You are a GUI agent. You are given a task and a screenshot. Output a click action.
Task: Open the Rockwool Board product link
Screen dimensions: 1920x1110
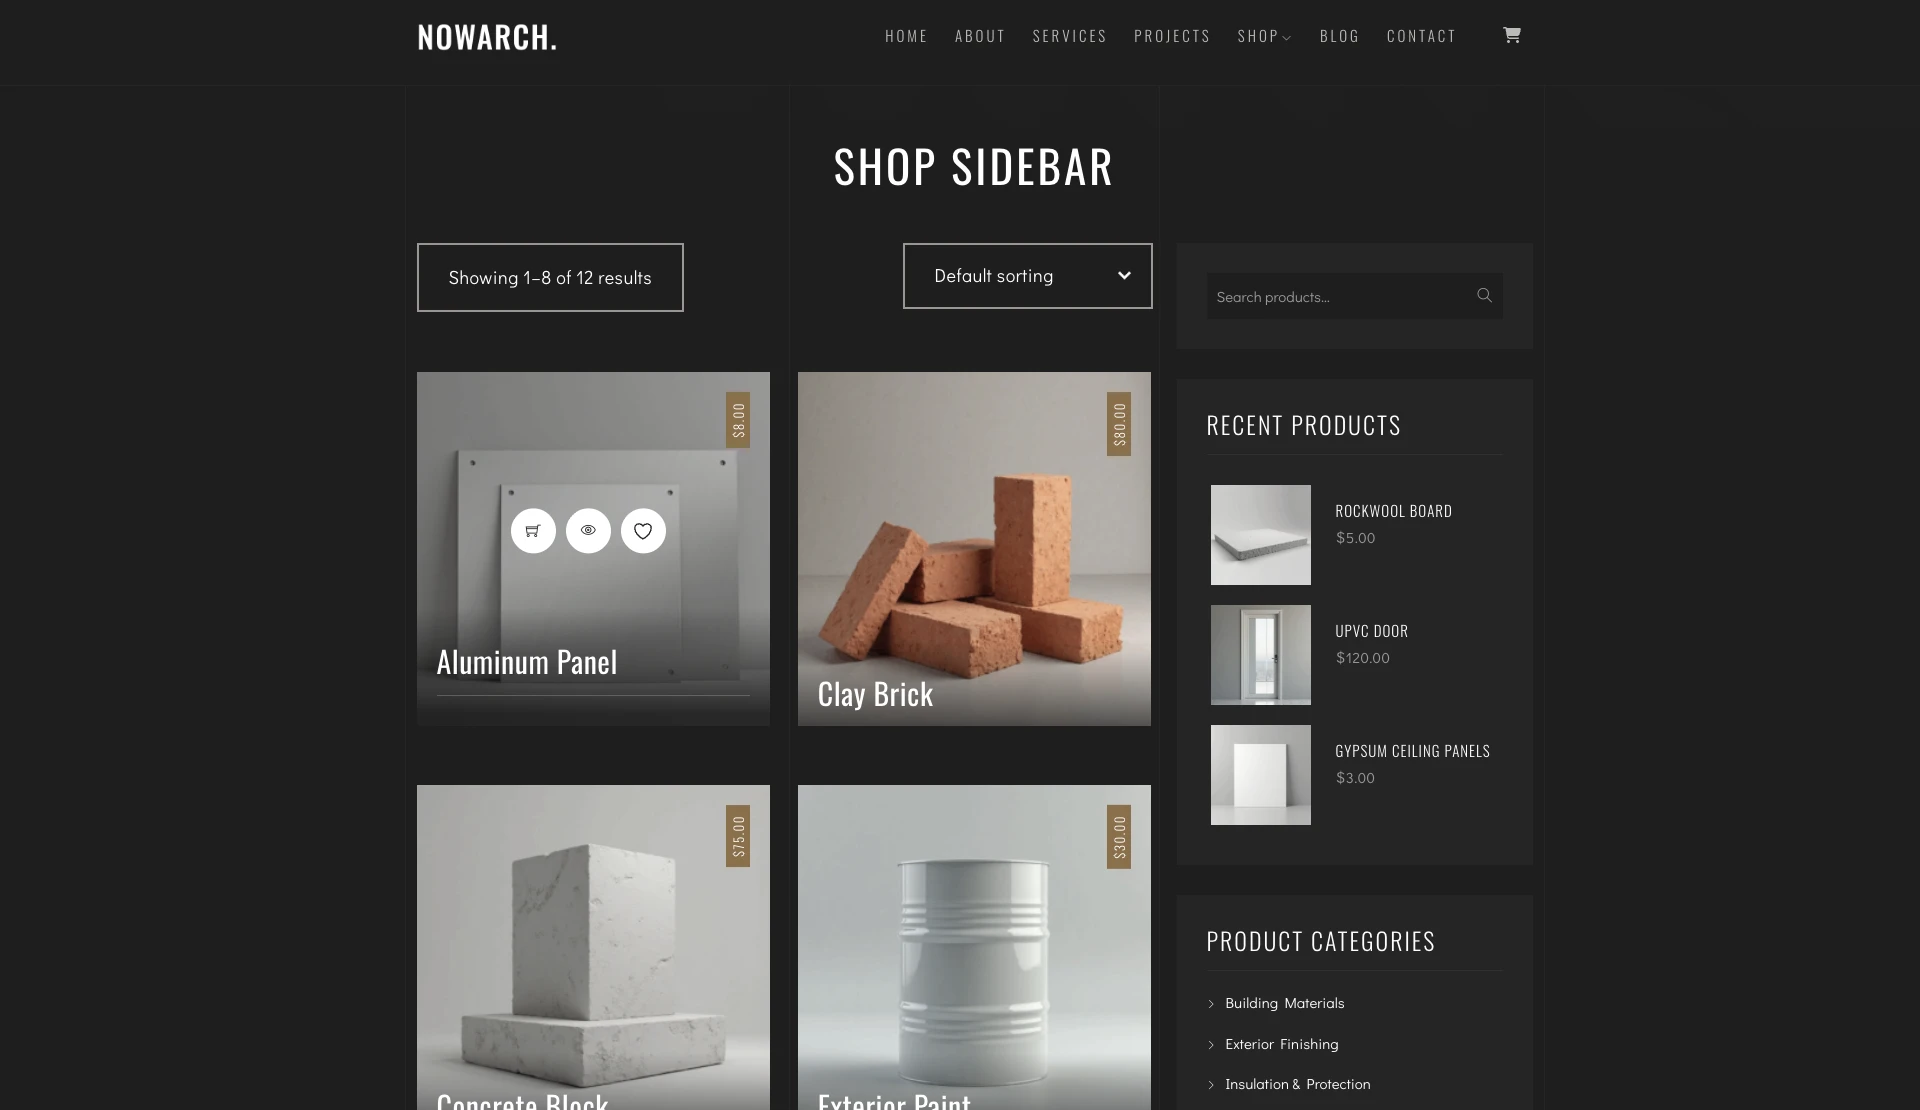[x=1393, y=511]
